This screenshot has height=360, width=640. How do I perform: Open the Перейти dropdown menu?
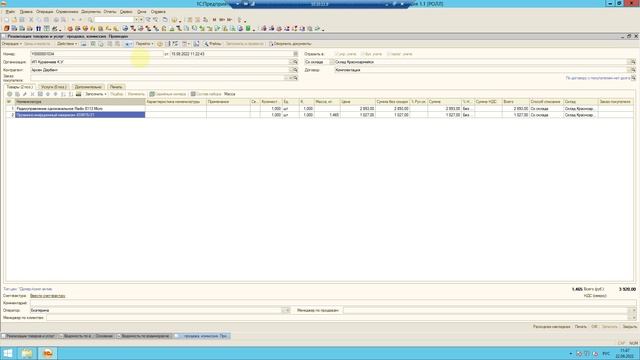coord(144,44)
